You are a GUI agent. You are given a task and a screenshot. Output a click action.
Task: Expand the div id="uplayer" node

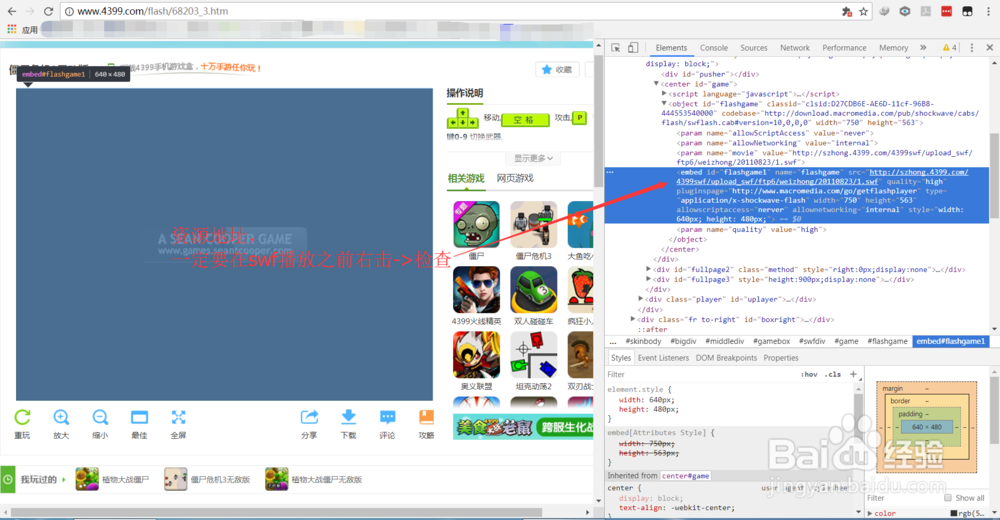[641, 299]
